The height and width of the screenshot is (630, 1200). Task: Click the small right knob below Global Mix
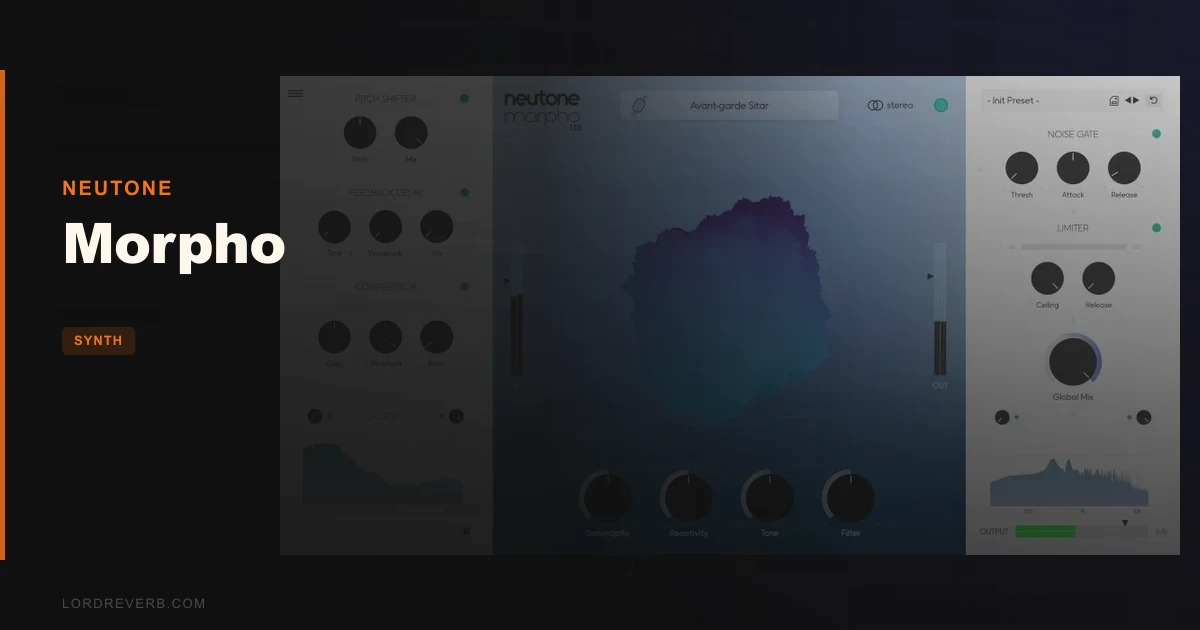[1143, 417]
